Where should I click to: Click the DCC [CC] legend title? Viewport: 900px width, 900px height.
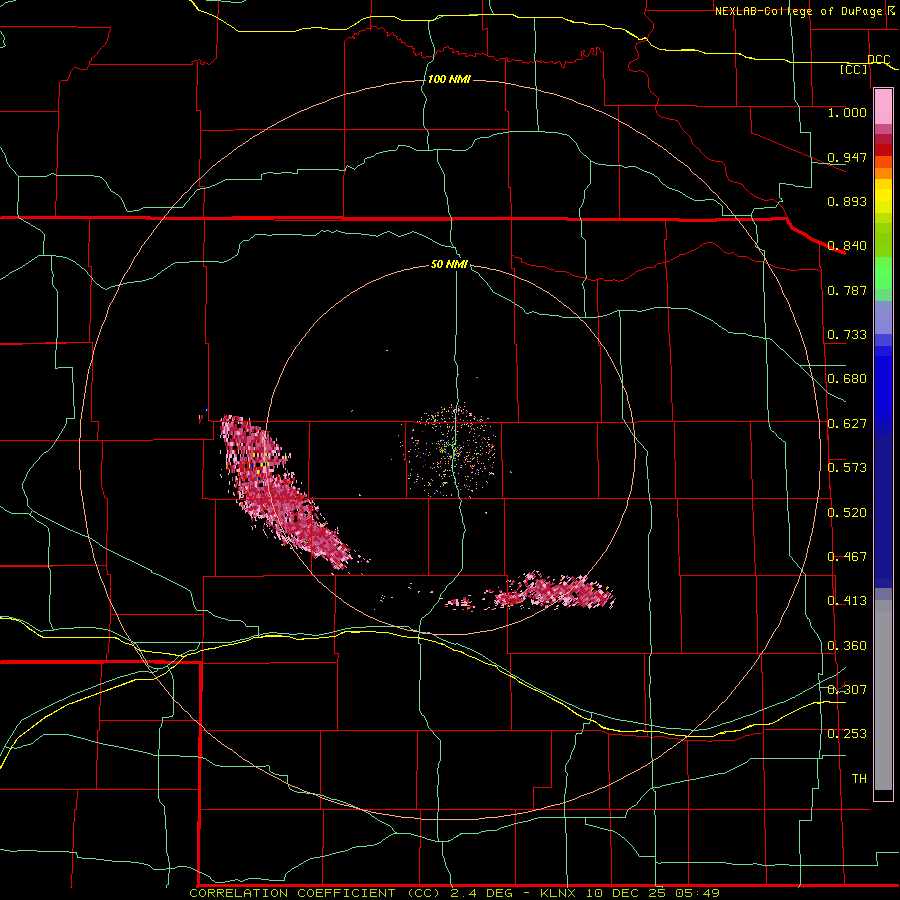coord(866,64)
